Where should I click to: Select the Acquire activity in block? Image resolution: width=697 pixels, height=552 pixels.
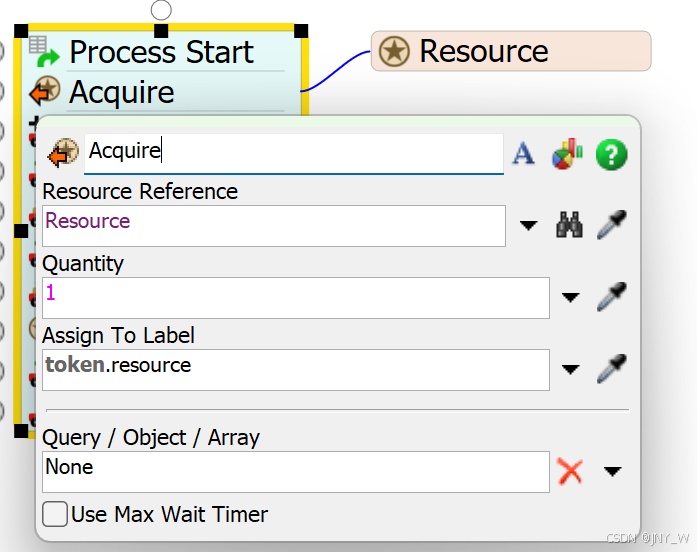(122, 92)
